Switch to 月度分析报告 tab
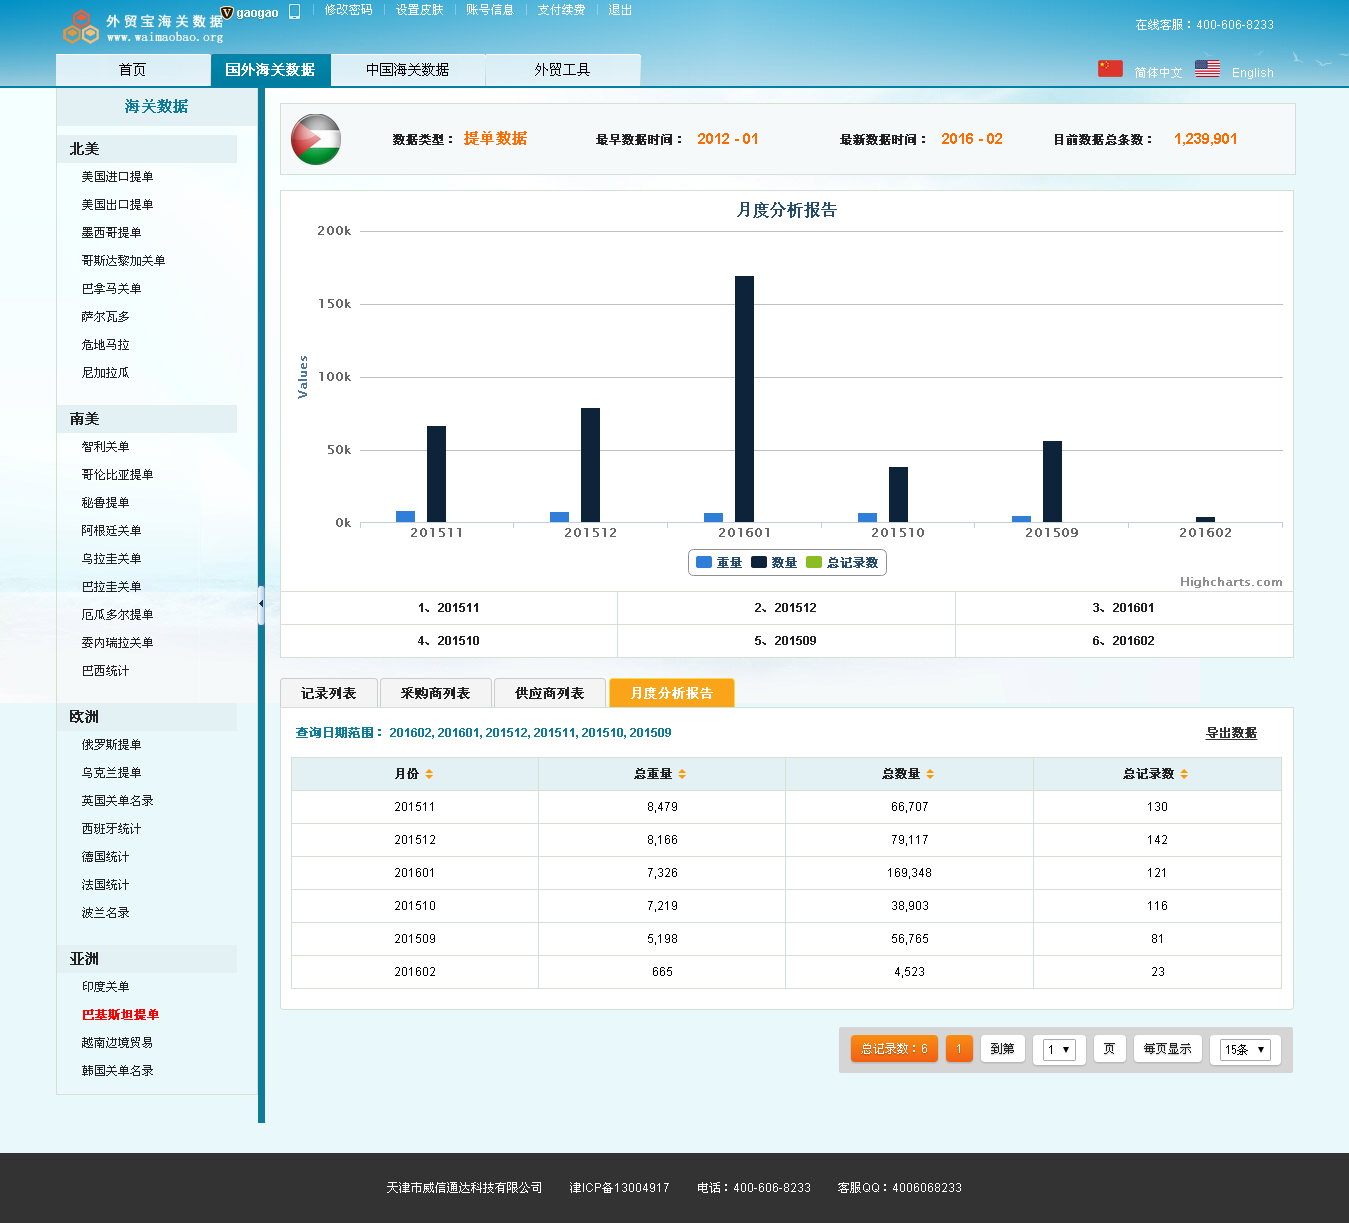The width and height of the screenshot is (1349, 1223). [x=672, y=693]
